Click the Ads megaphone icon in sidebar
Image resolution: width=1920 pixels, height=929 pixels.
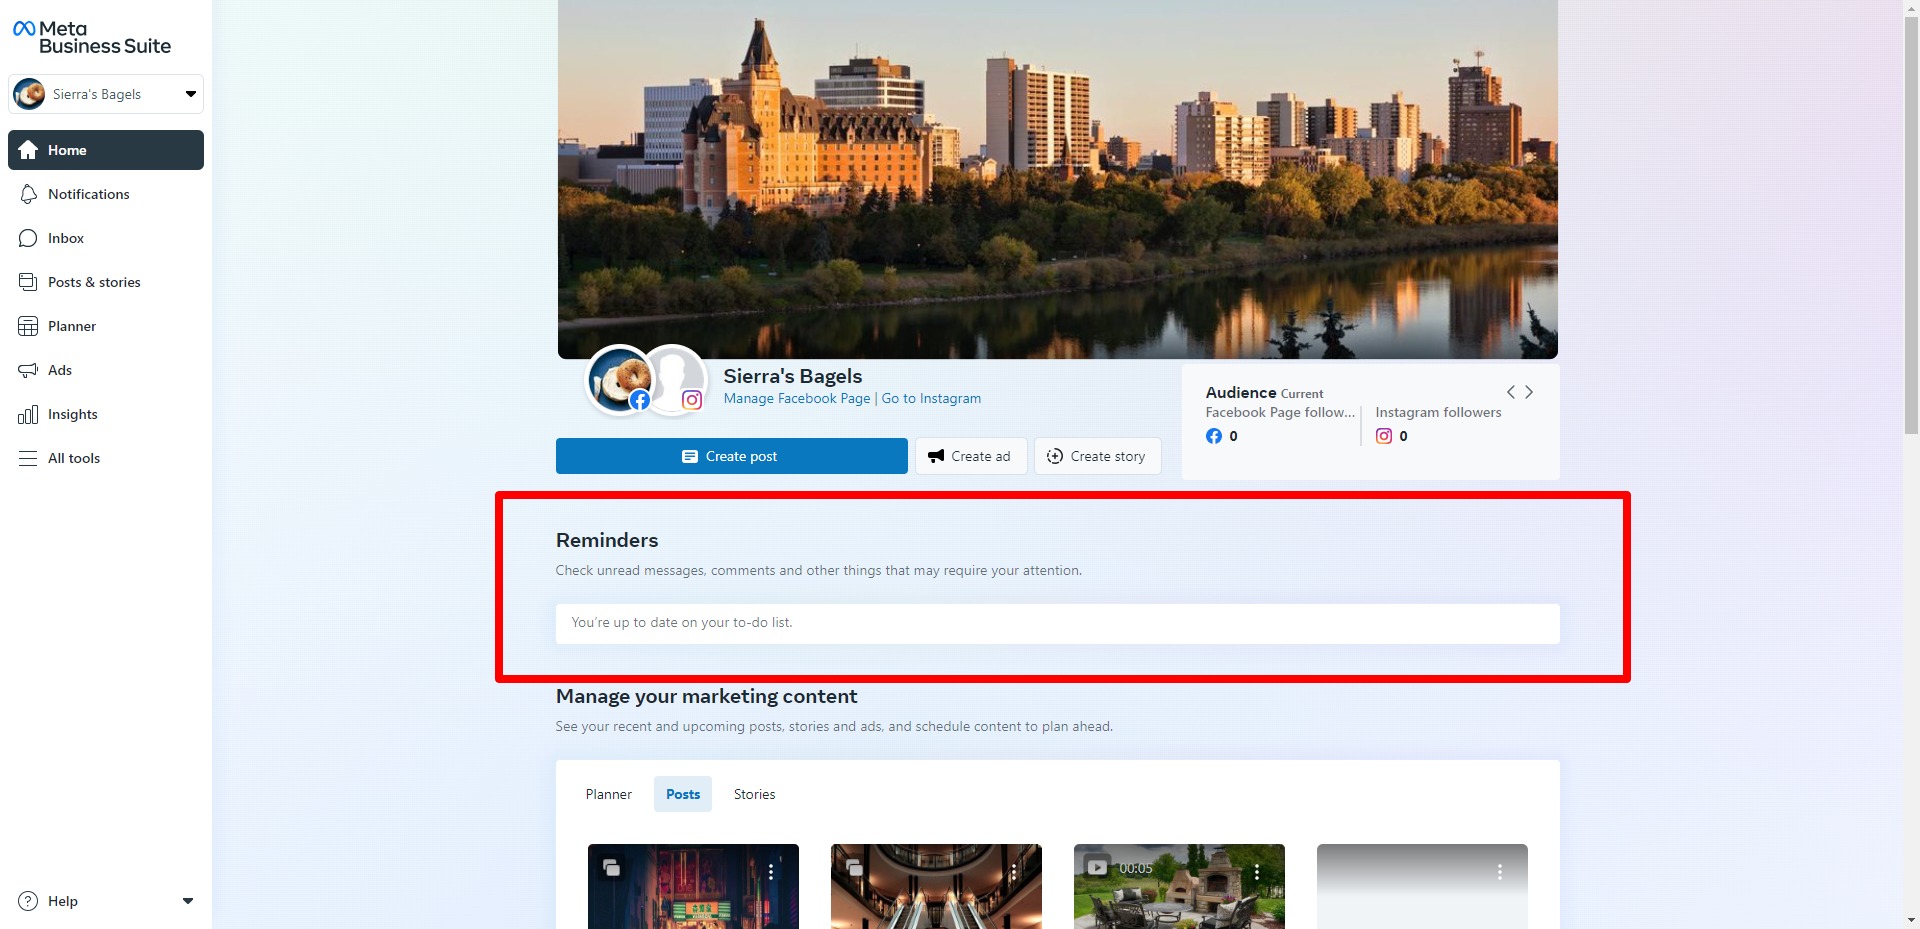click(x=28, y=370)
